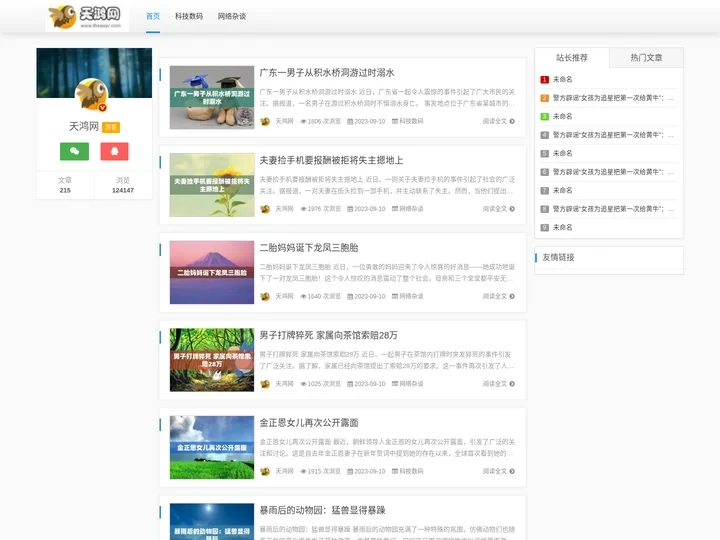
Task: Click 网络杂谈 category tag on 夫妻捡手机 article
Action: 411,209
